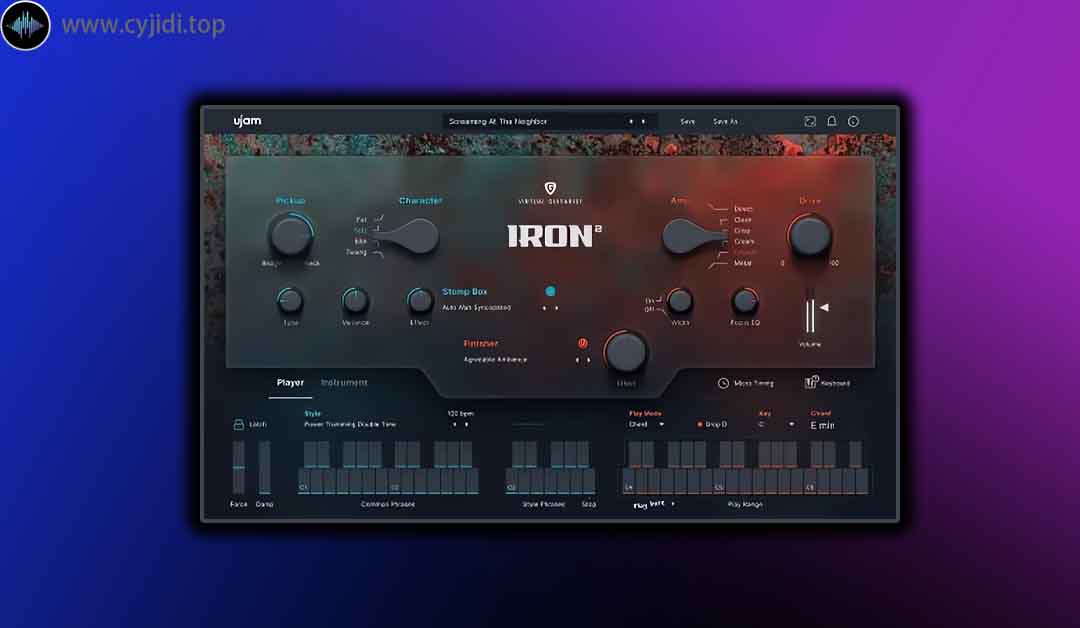Toggle the Finisher power button
The width and height of the screenshot is (1080, 628).
click(583, 343)
